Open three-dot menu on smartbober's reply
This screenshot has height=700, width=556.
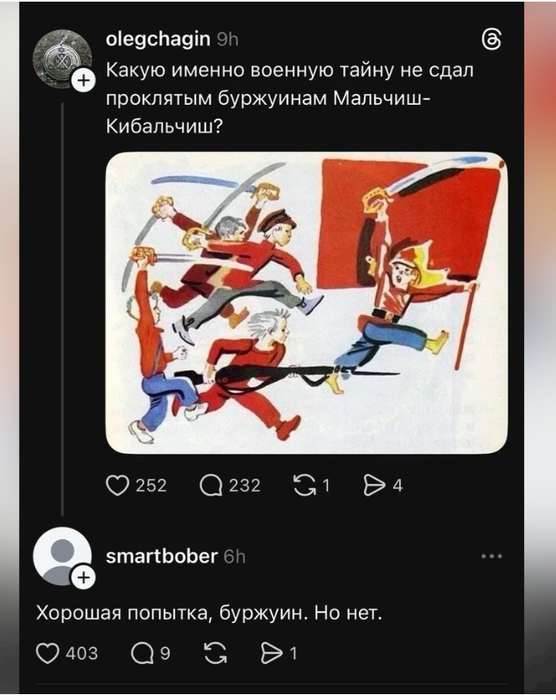pos(492,556)
